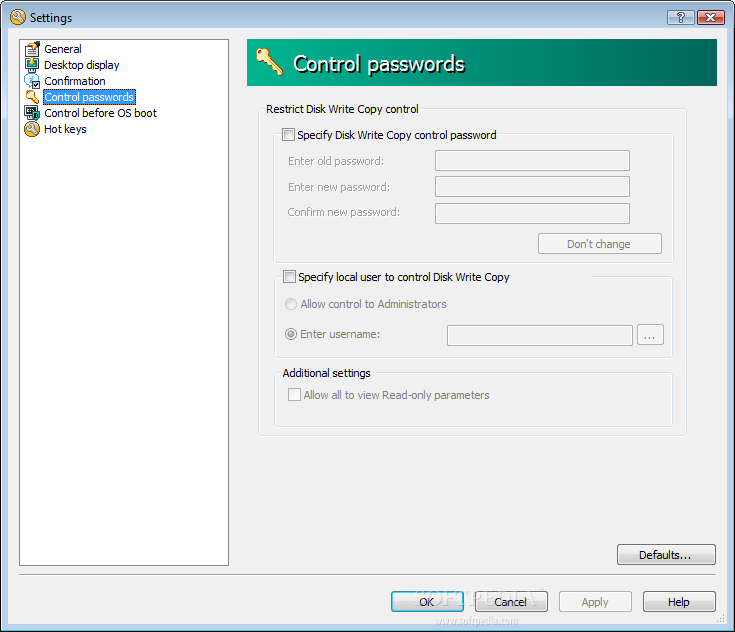This screenshot has height=632, width=735.
Task: Click the username text field
Action: click(540, 335)
